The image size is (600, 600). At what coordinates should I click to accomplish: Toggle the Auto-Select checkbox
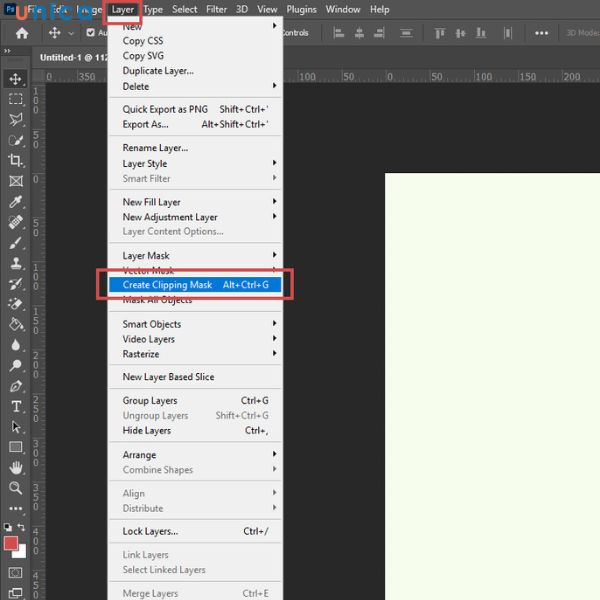(x=90, y=33)
